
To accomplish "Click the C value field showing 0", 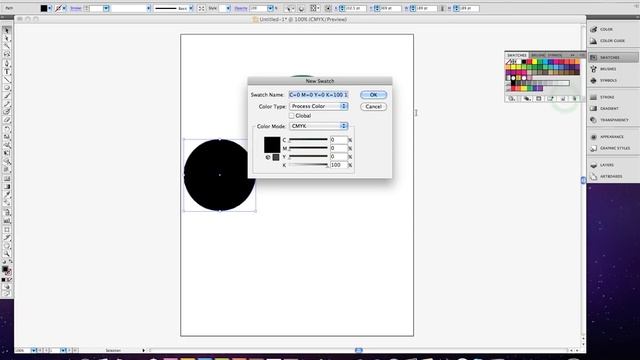I will 339,140.
